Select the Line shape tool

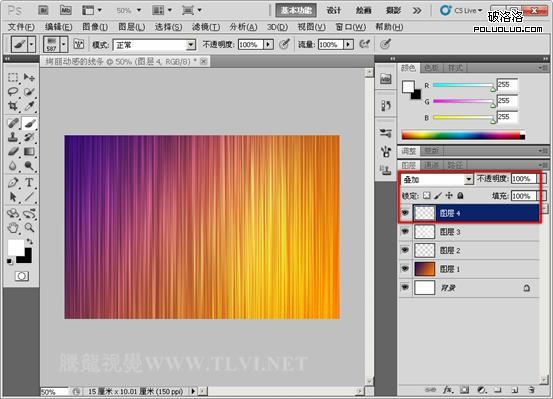pyautogui.click(x=29, y=197)
